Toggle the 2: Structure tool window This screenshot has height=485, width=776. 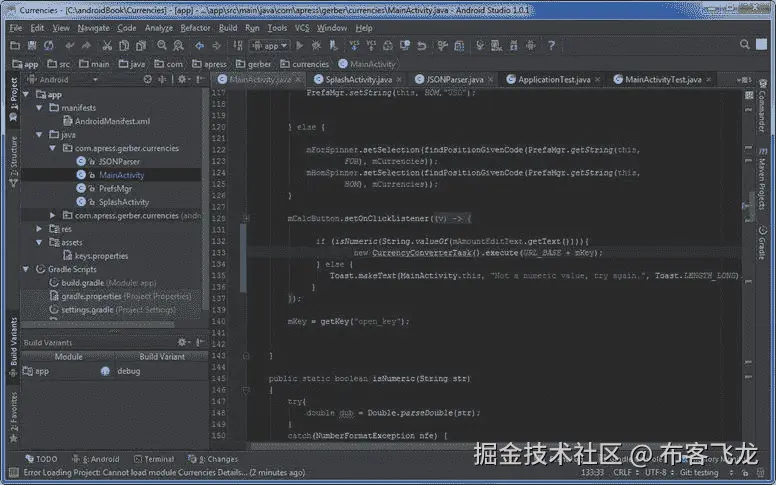[13, 161]
